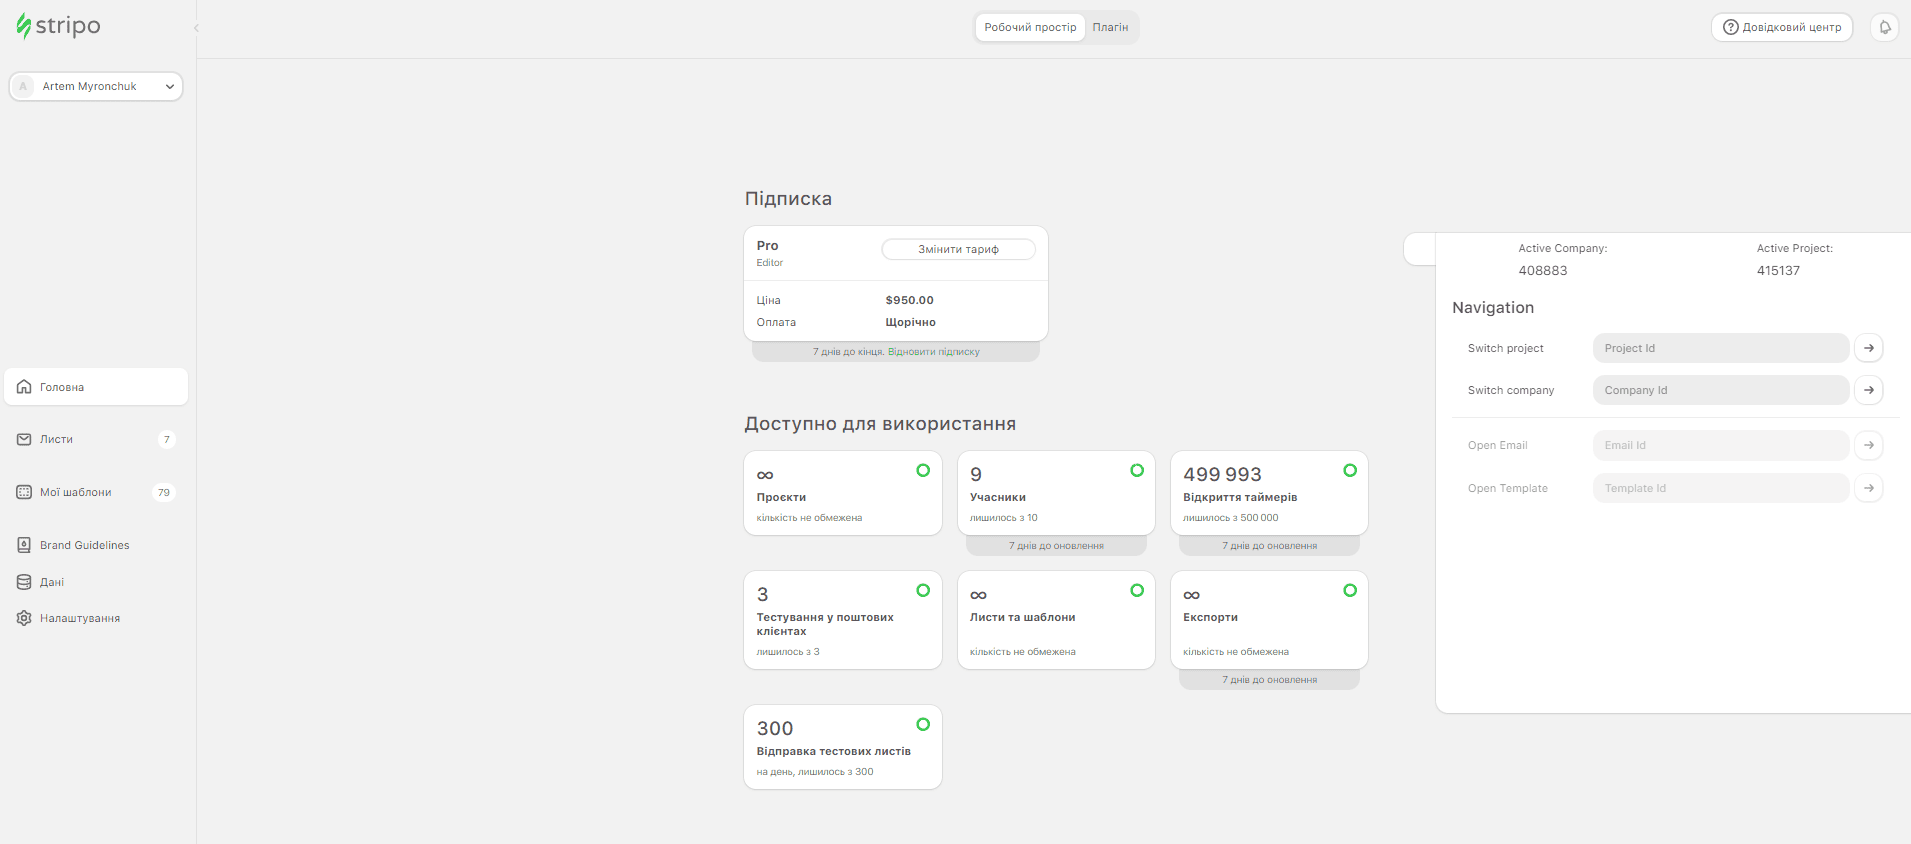Open the Довідковий центр help button
Image resolution: width=1911 pixels, height=844 pixels.
1781,27
